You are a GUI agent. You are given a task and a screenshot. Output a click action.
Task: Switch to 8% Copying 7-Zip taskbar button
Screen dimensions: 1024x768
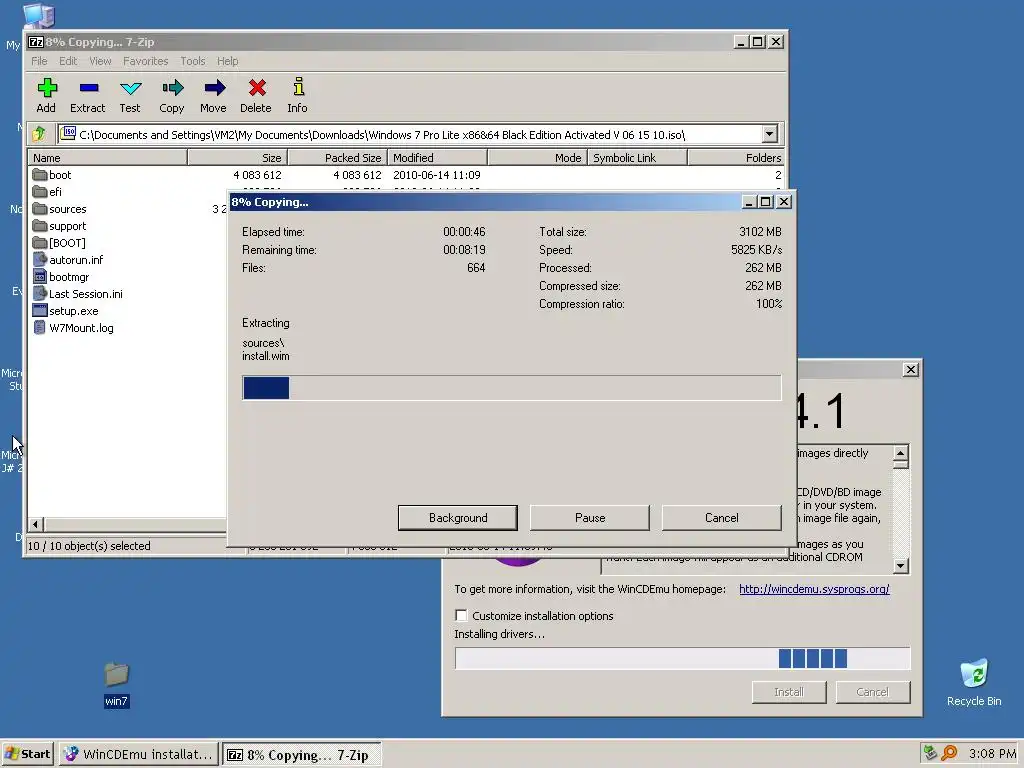point(302,754)
